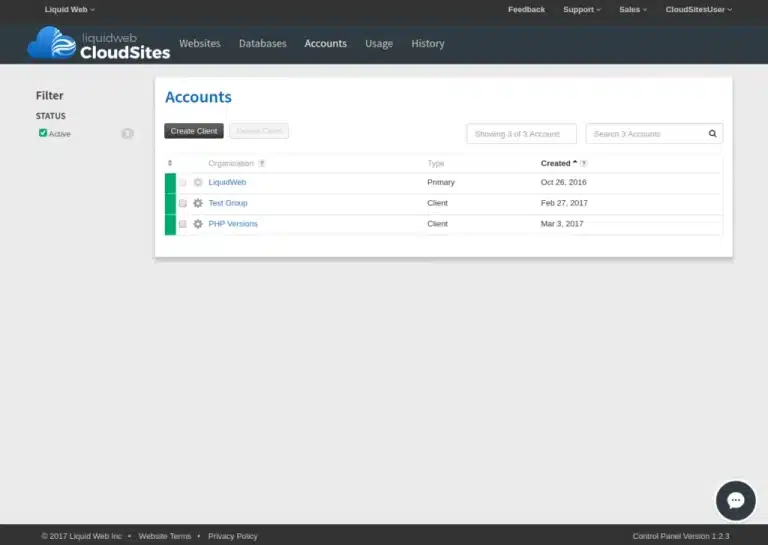Go to the Accounts tab
Screen dimensions: 768x545
(x=326, y=44)
